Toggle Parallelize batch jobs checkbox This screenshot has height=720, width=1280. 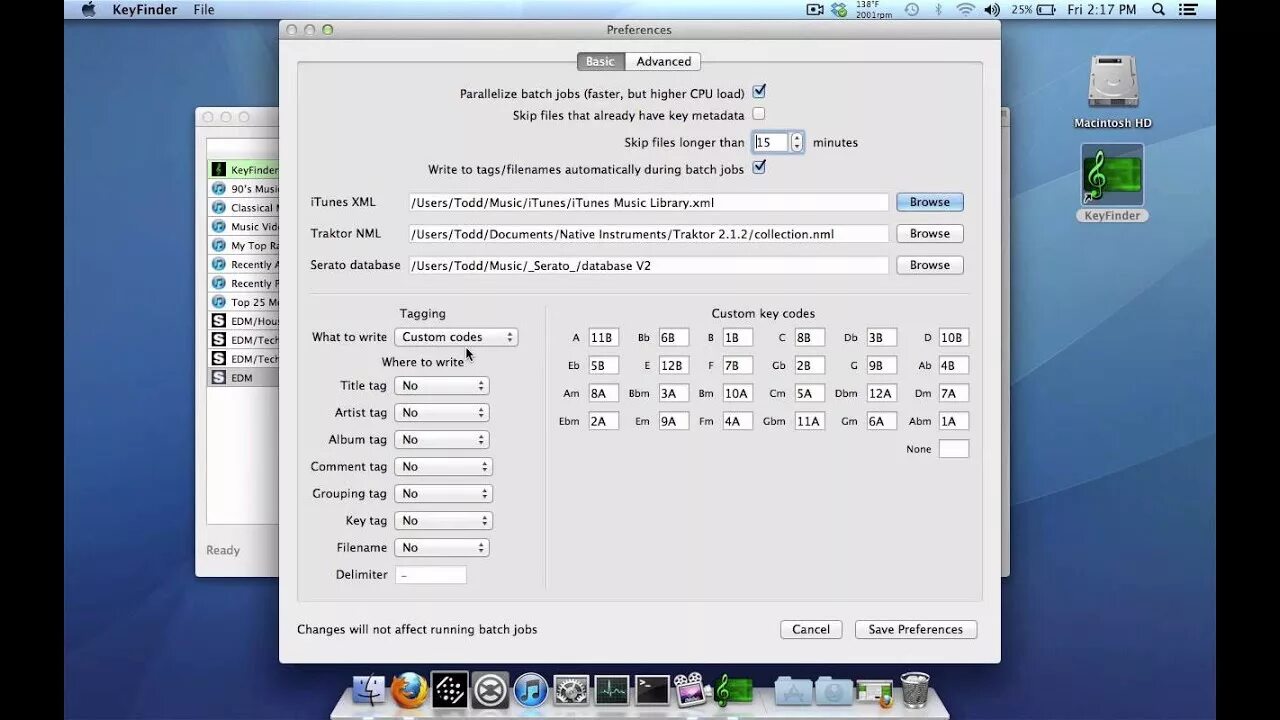coord(759,92)
